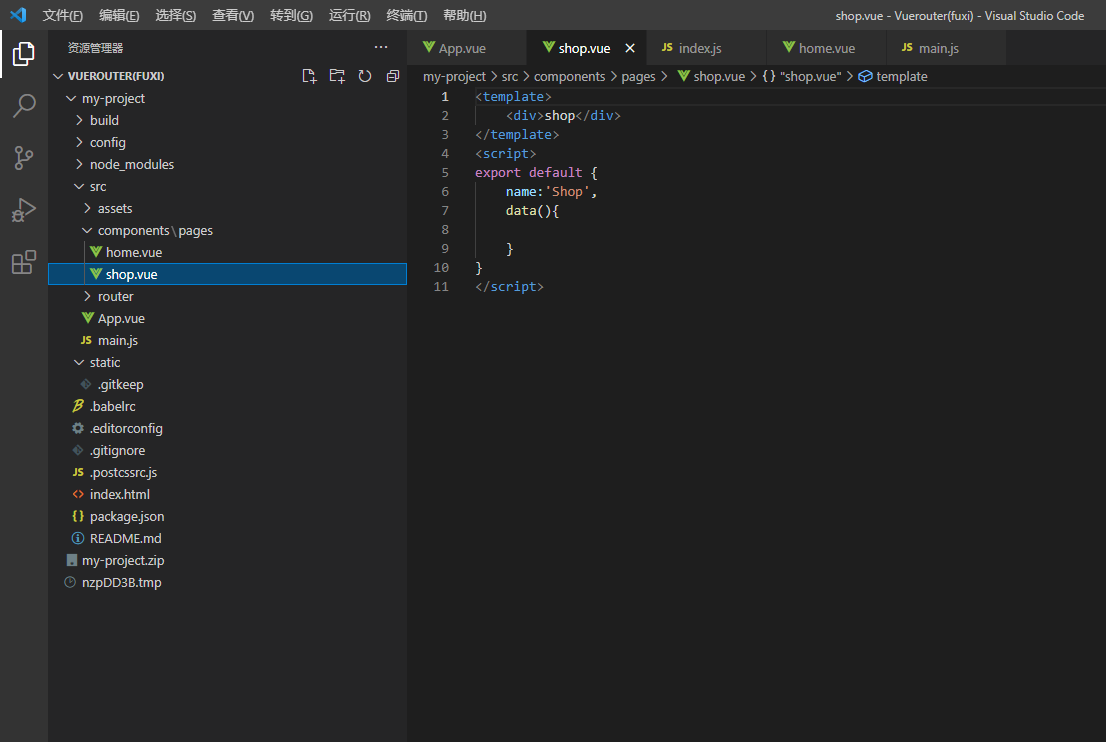Open the Explorer view in activity bar
The image size is (1106, 742).
[23, 54]
